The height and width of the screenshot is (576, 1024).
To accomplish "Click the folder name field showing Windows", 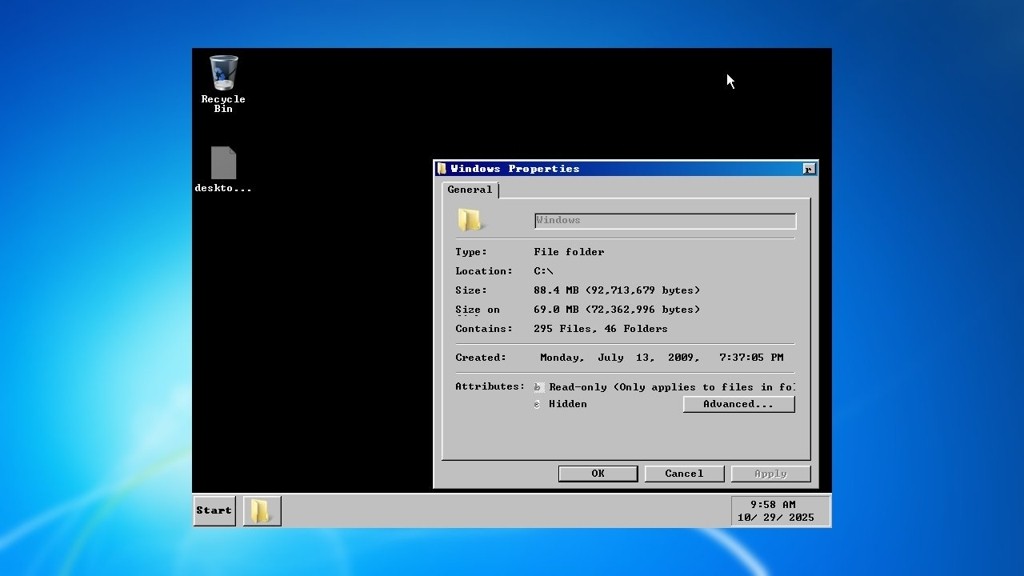I will pos(665,220).
